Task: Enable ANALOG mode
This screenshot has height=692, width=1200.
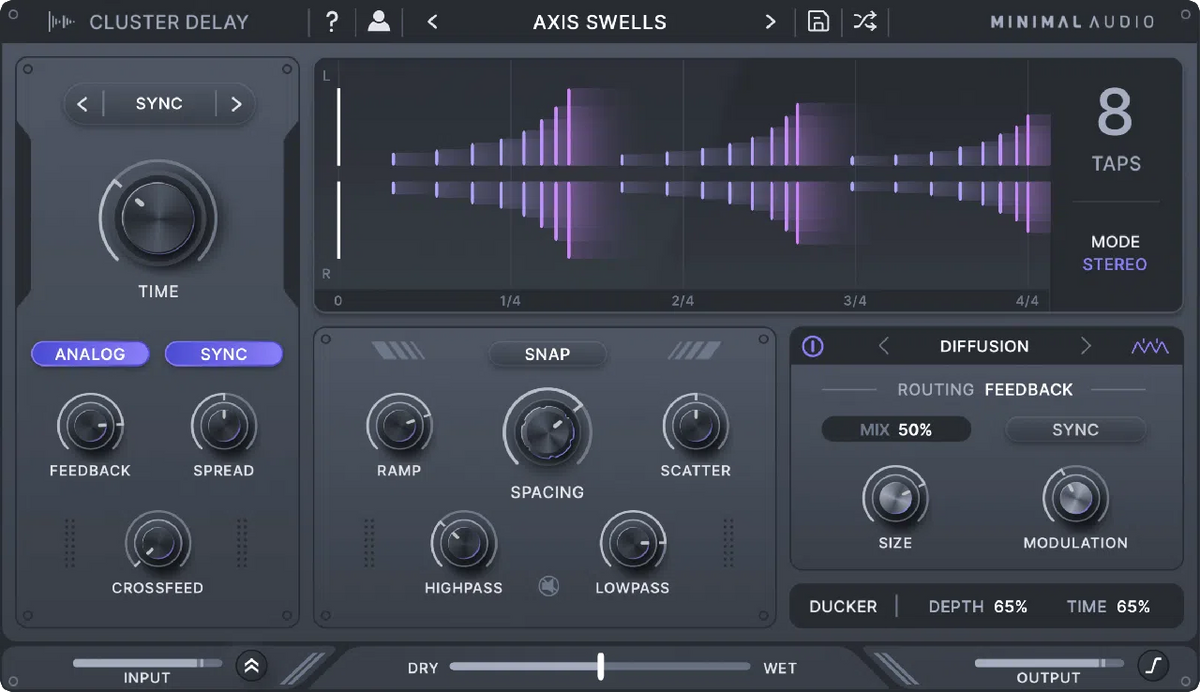Action: pyautogui.click(x=90, y=353)
